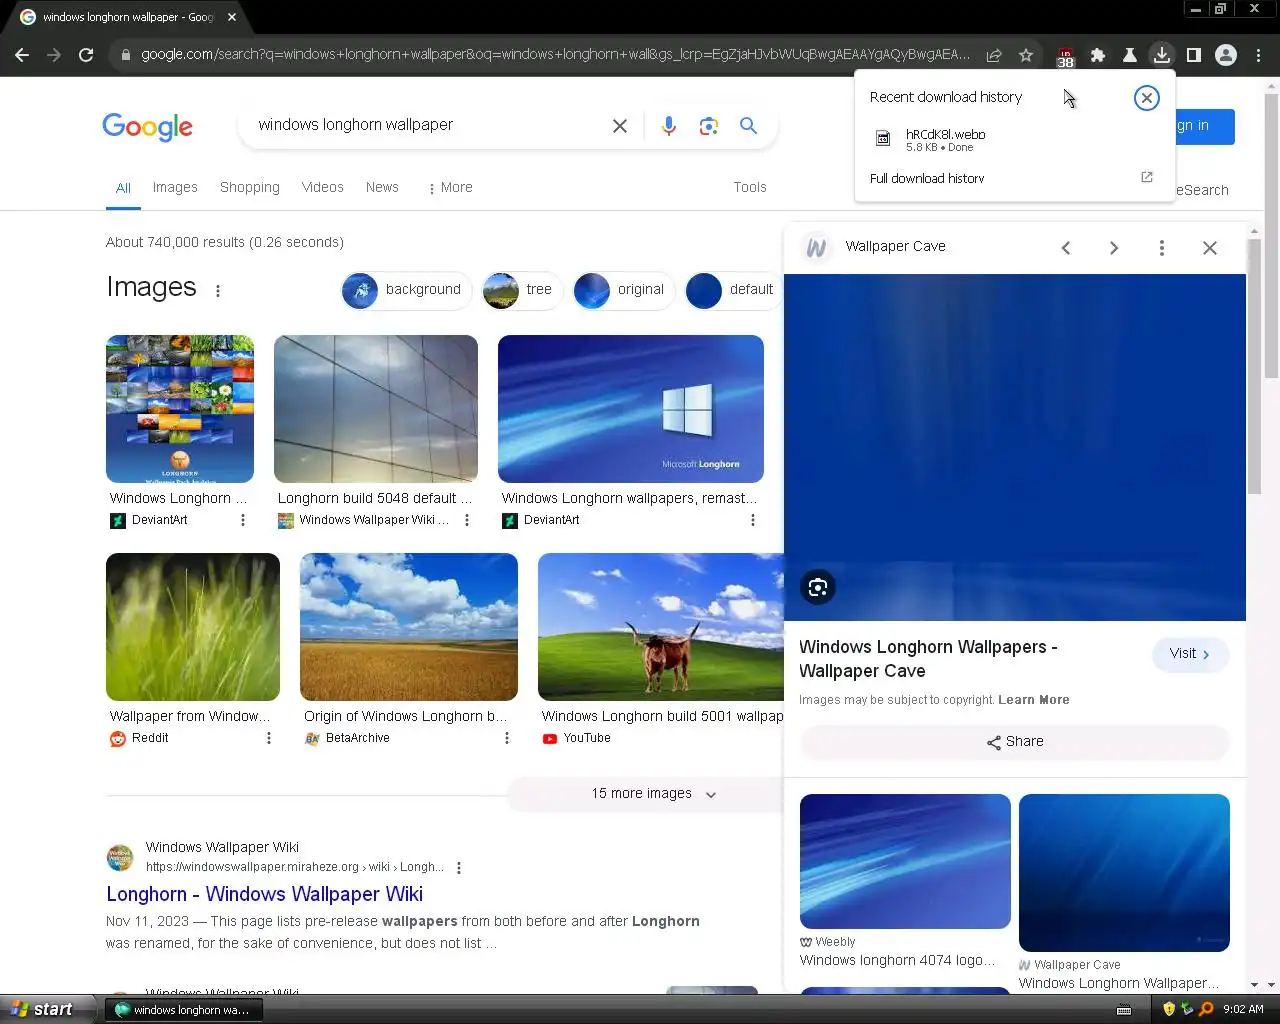Viewport: 1280px width, 1024px height.
Task: Filter images by the background chip
Action: coord(406,290)
